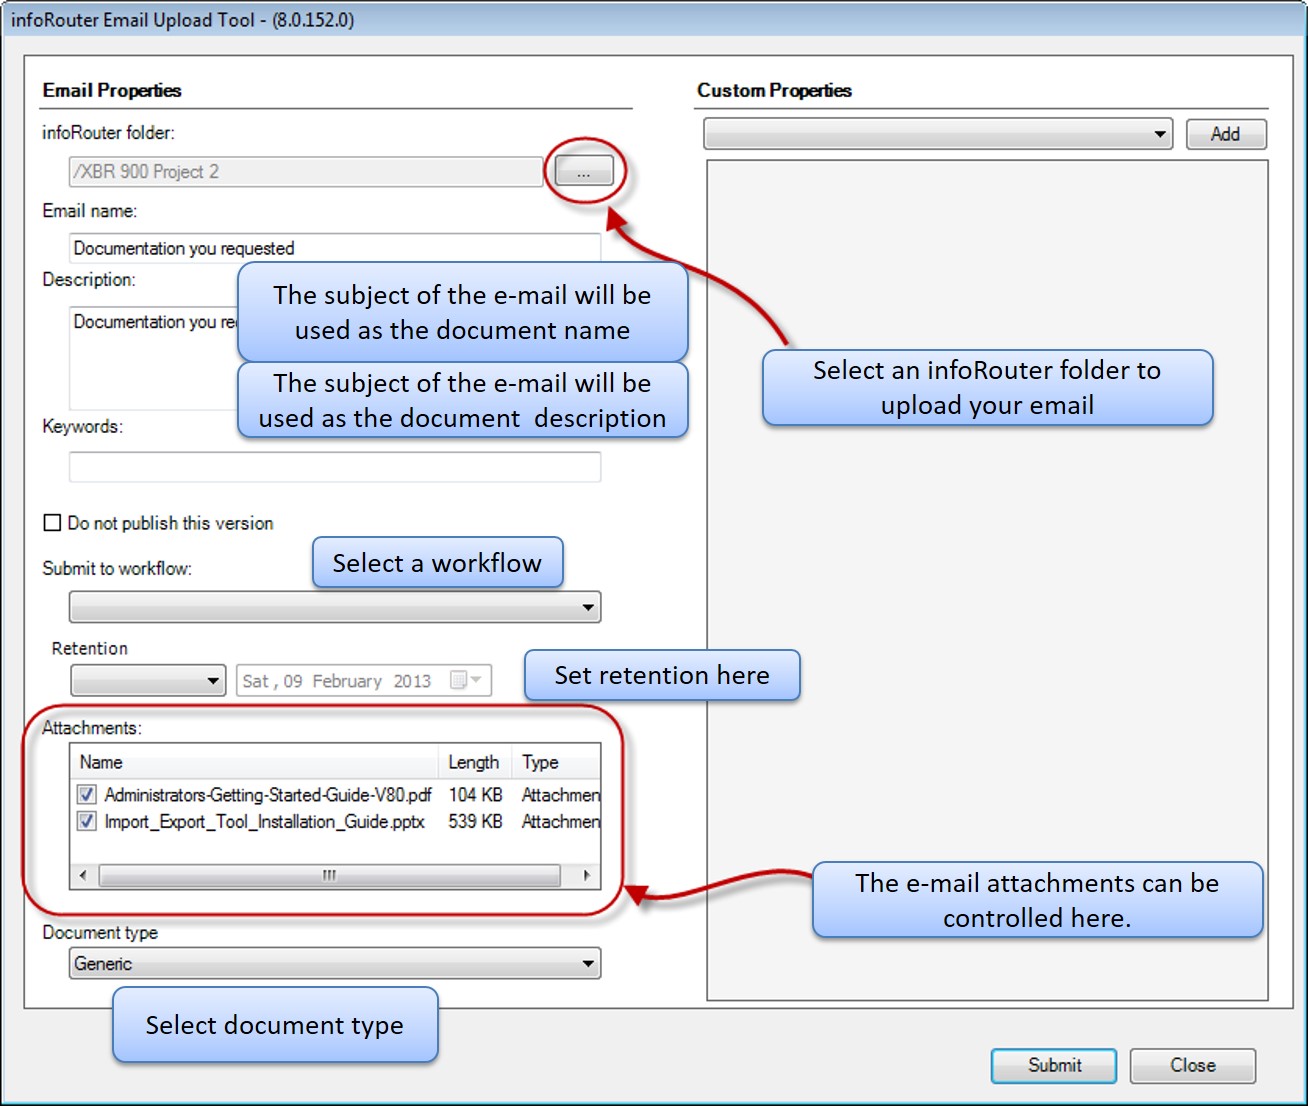Image resolution: width=1308 pixels, height=1106 pixels.
Task: Edit the Email name field
Action: (335, 248)
